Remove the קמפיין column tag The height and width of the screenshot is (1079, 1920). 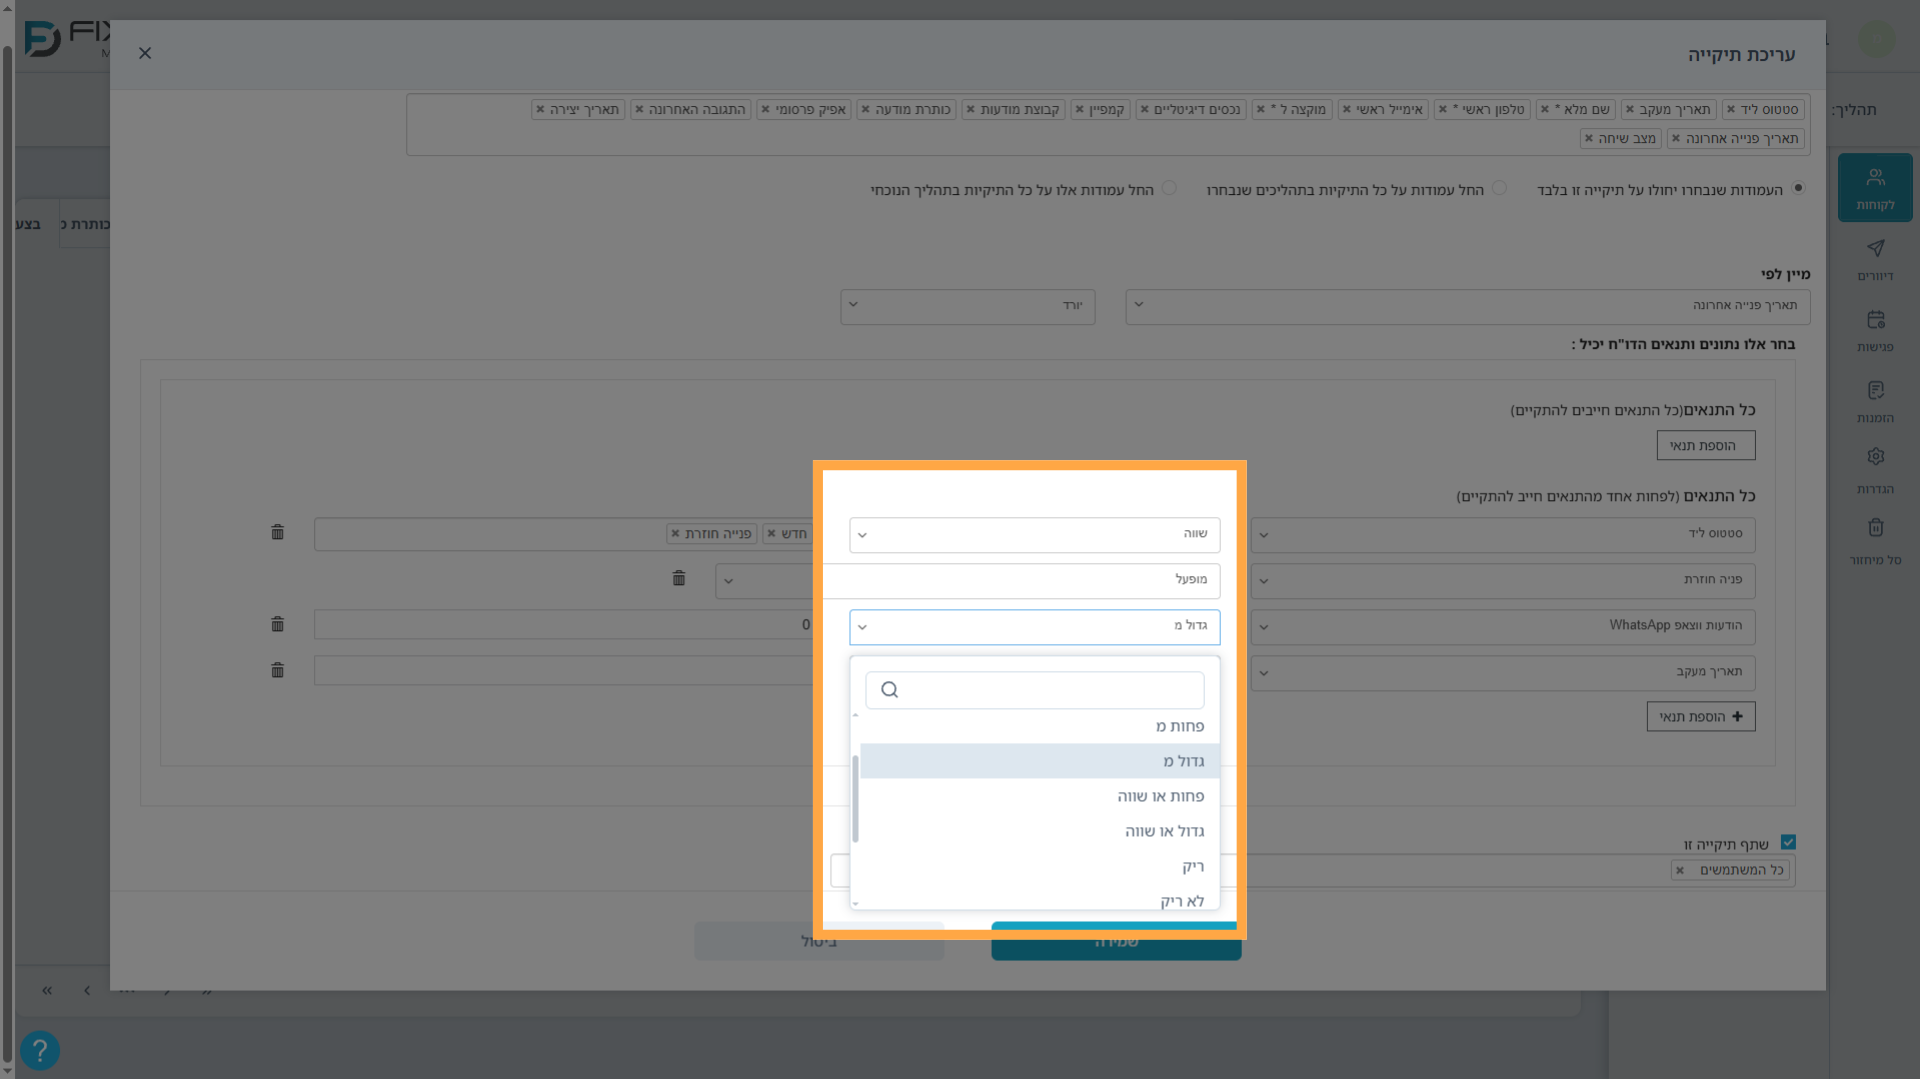tap(1080, 110)
